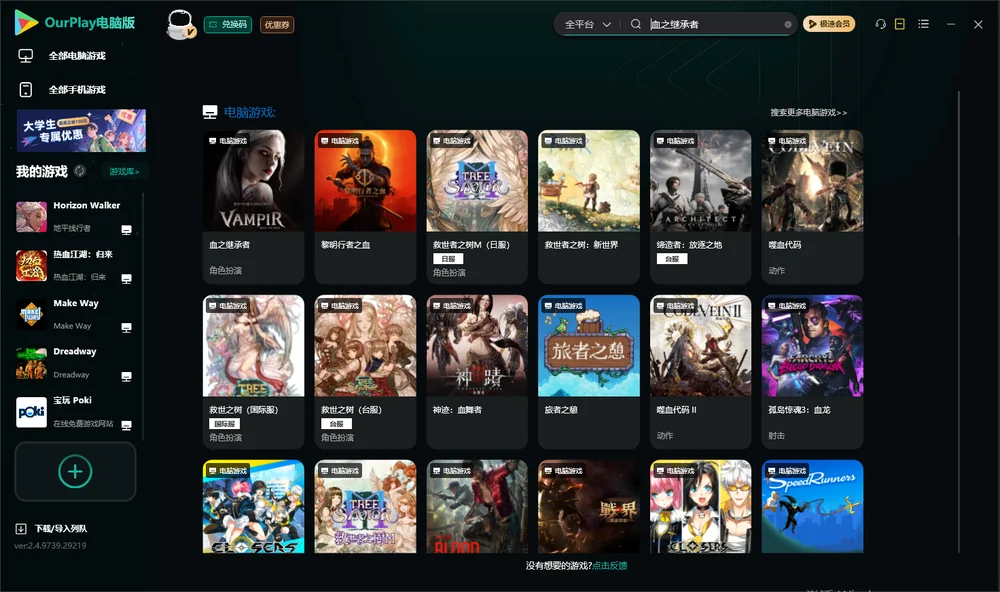
Task: Click the PC icon beside Dreadway
Action: click(x=126, y=376)
